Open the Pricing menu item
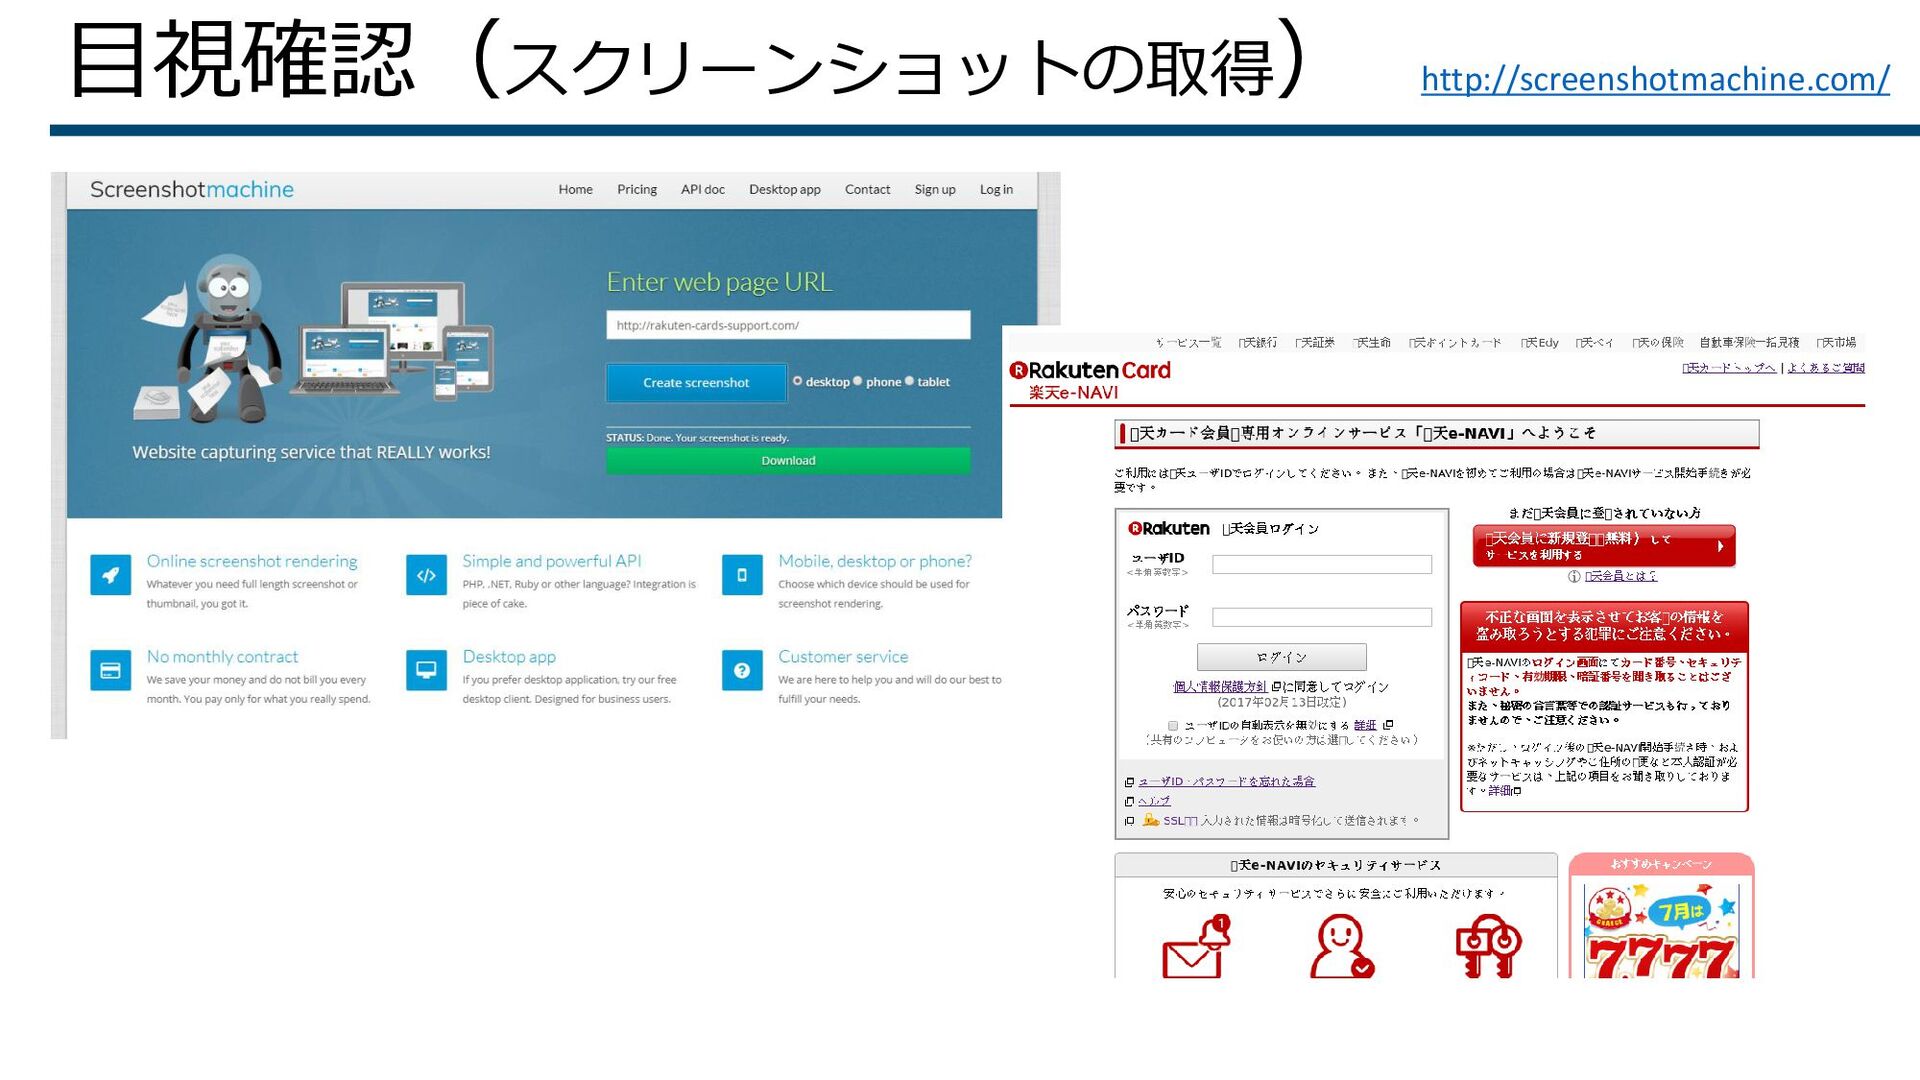 pyautogui.click(x=637, y=189)
